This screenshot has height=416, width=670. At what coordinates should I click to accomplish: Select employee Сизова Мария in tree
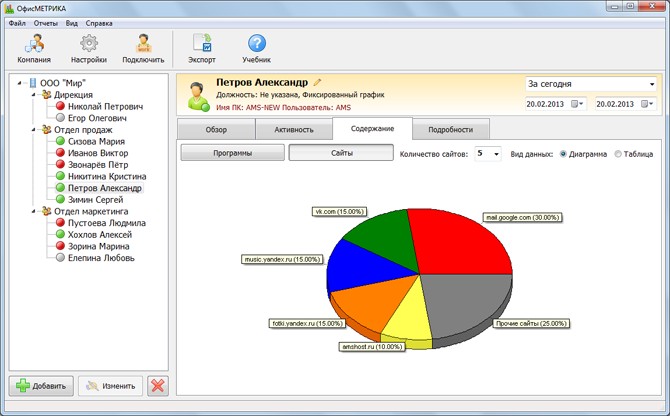96,141
